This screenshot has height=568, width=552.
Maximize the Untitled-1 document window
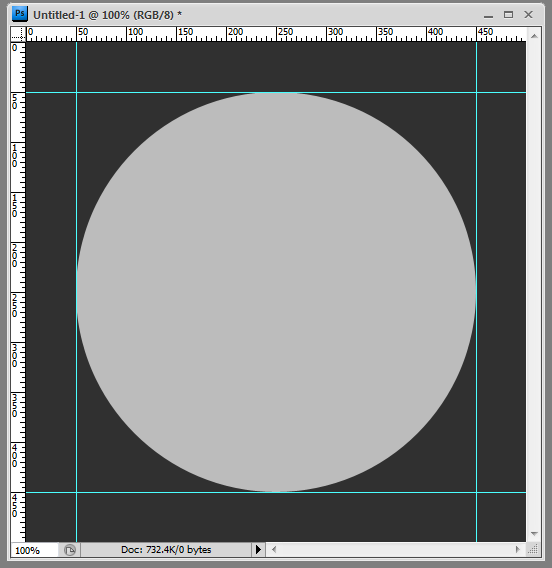coord(508,15)
